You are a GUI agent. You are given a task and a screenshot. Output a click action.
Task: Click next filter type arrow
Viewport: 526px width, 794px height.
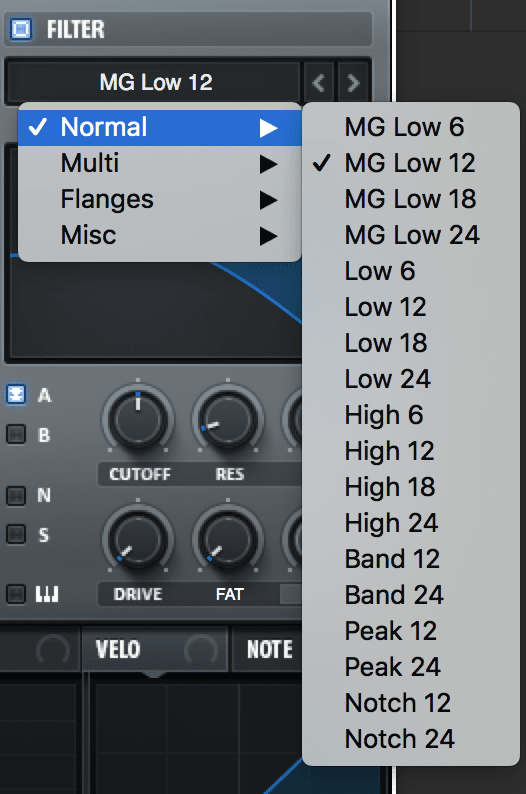[x=353, y=83]
